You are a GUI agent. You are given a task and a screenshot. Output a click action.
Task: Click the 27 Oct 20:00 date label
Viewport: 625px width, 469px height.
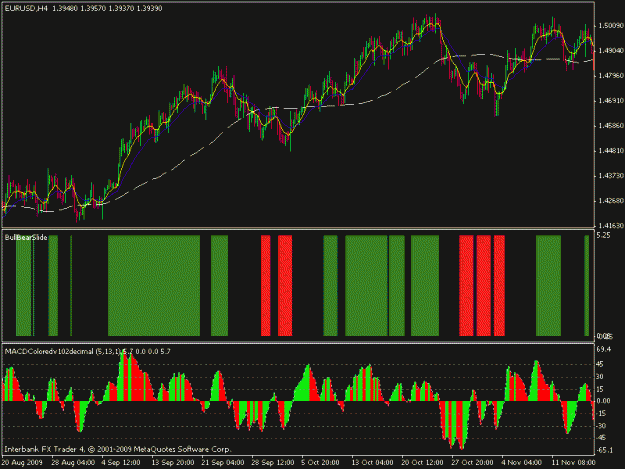472,463
